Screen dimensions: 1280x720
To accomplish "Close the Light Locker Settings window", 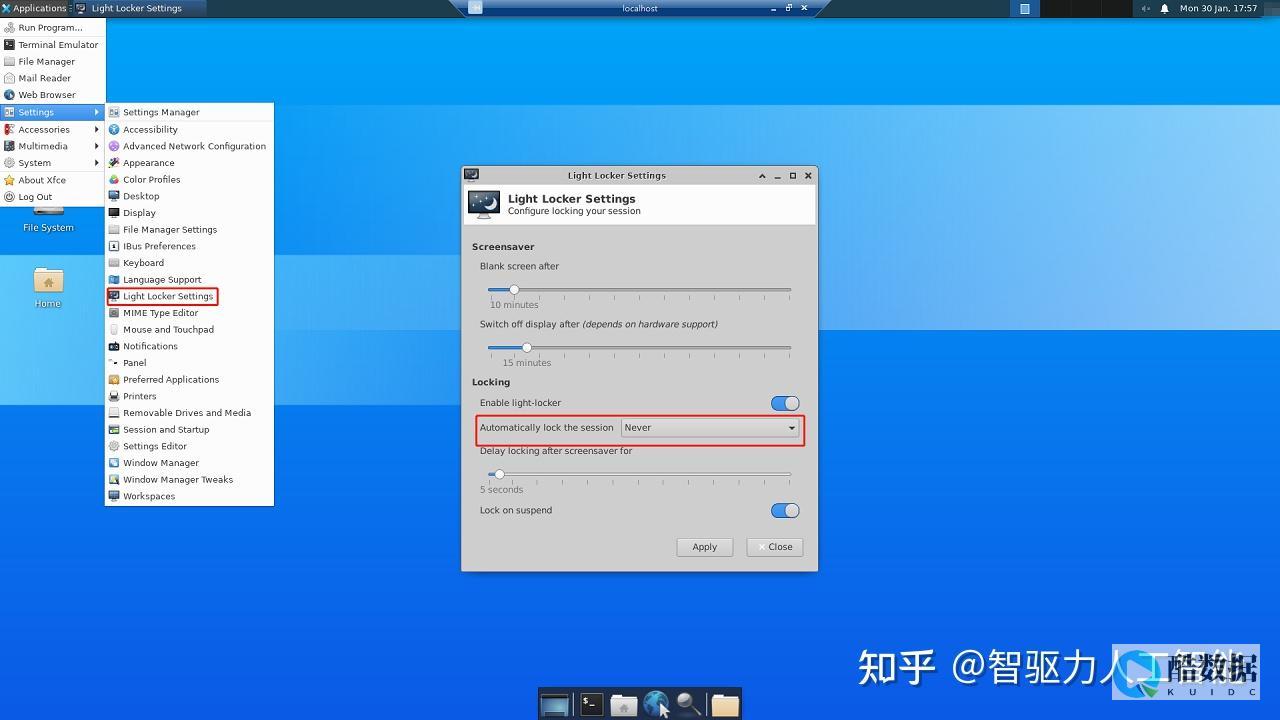I will click(808, 175).
